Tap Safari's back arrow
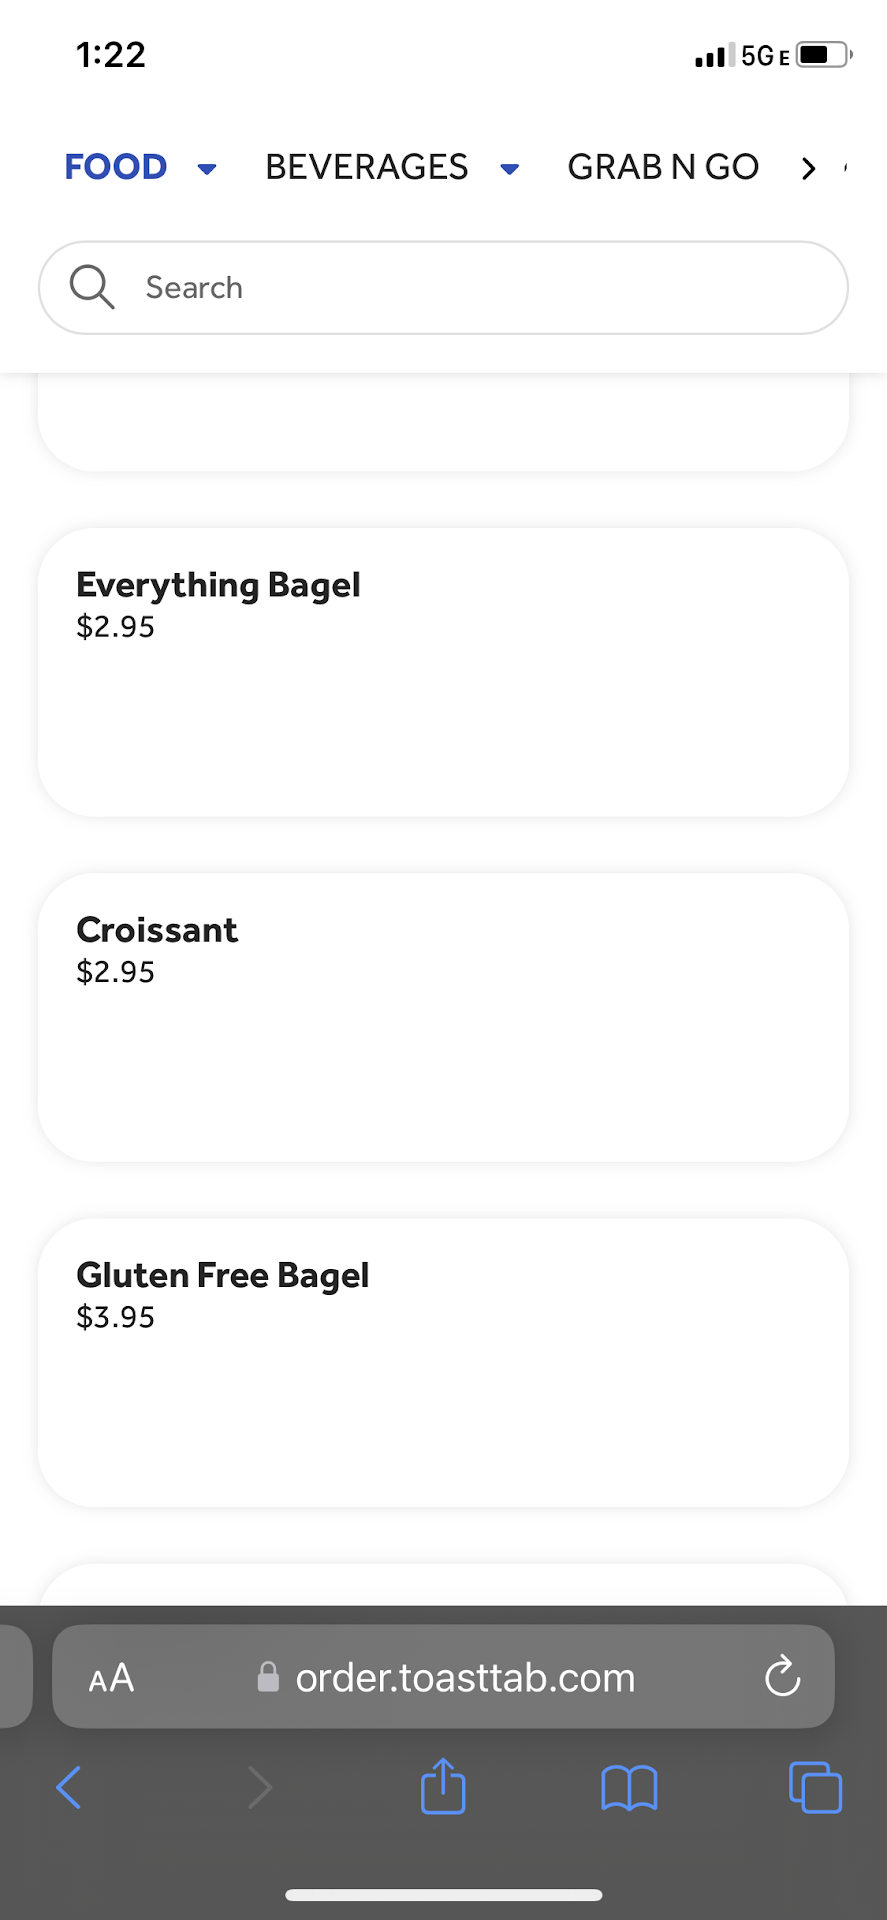Screen dimensions: 887x1920 [68, 1787]
